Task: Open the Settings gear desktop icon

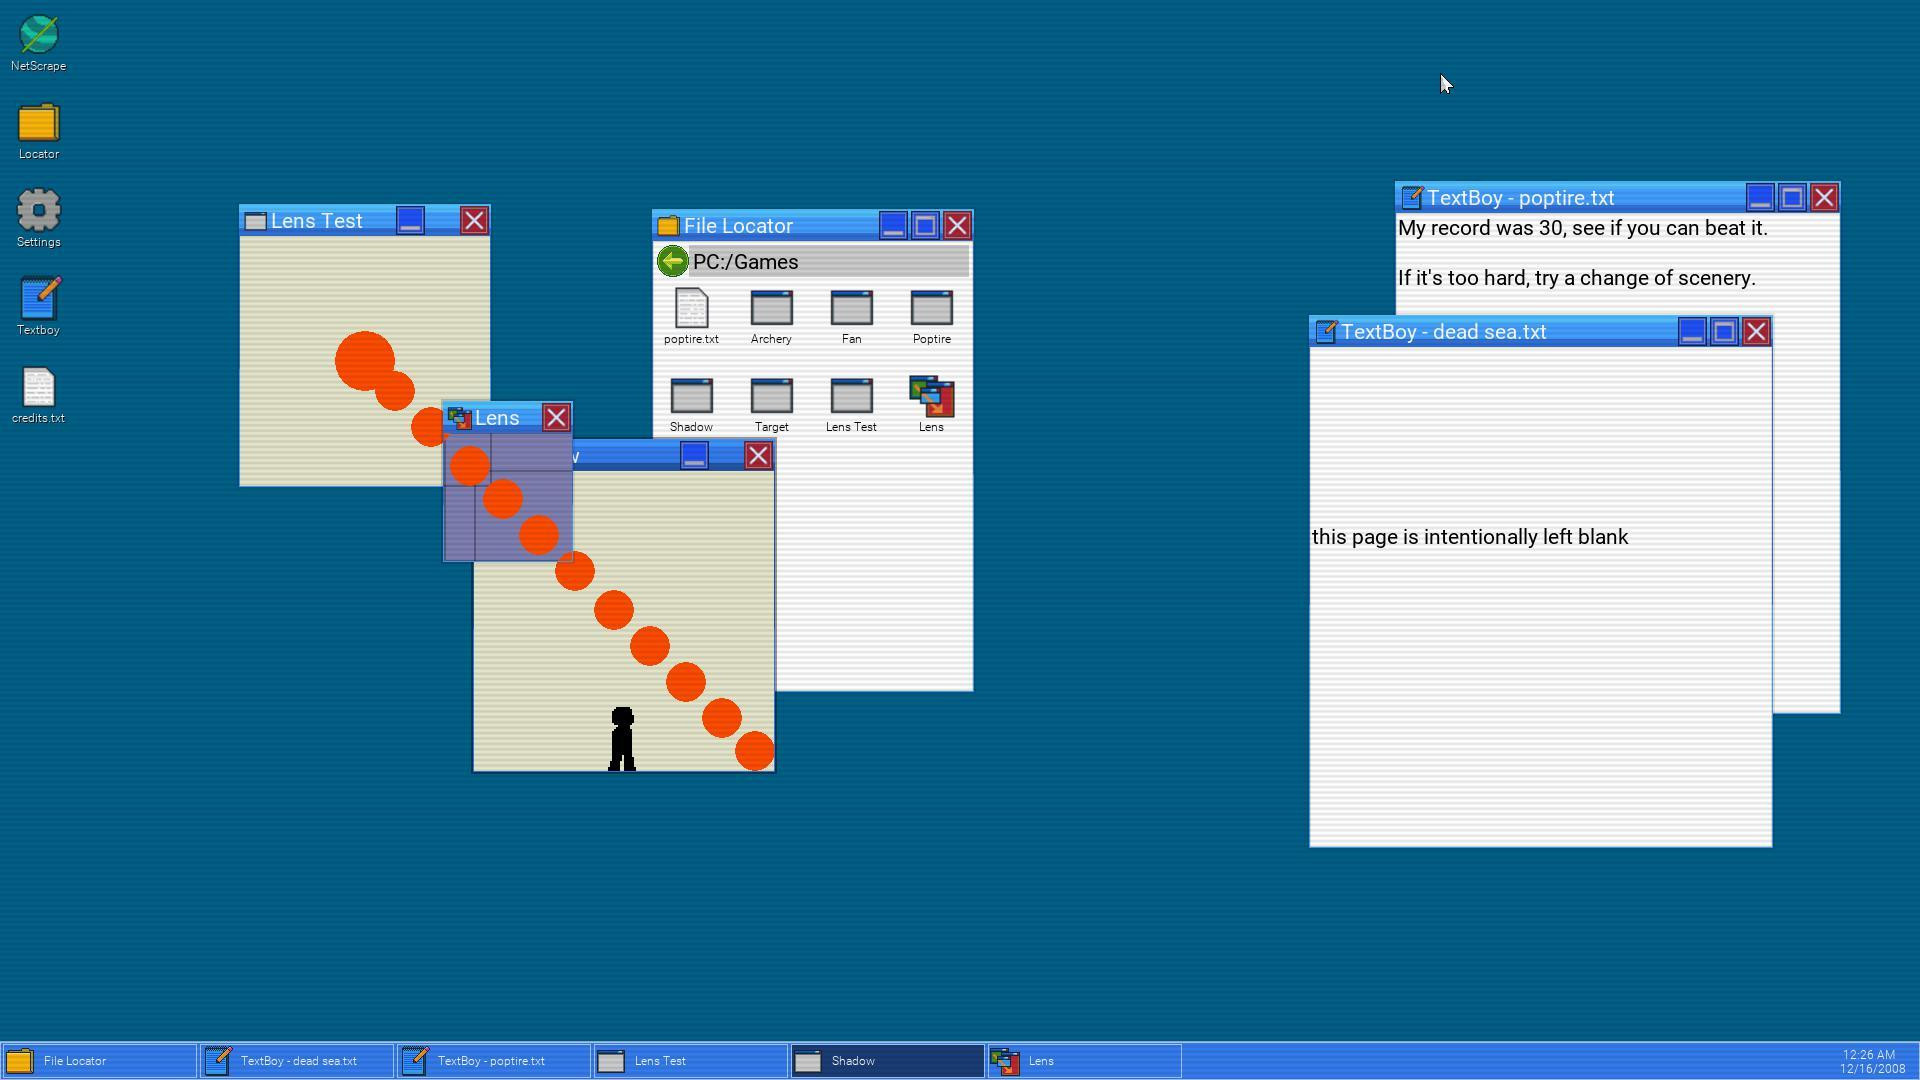Action: 38,219
